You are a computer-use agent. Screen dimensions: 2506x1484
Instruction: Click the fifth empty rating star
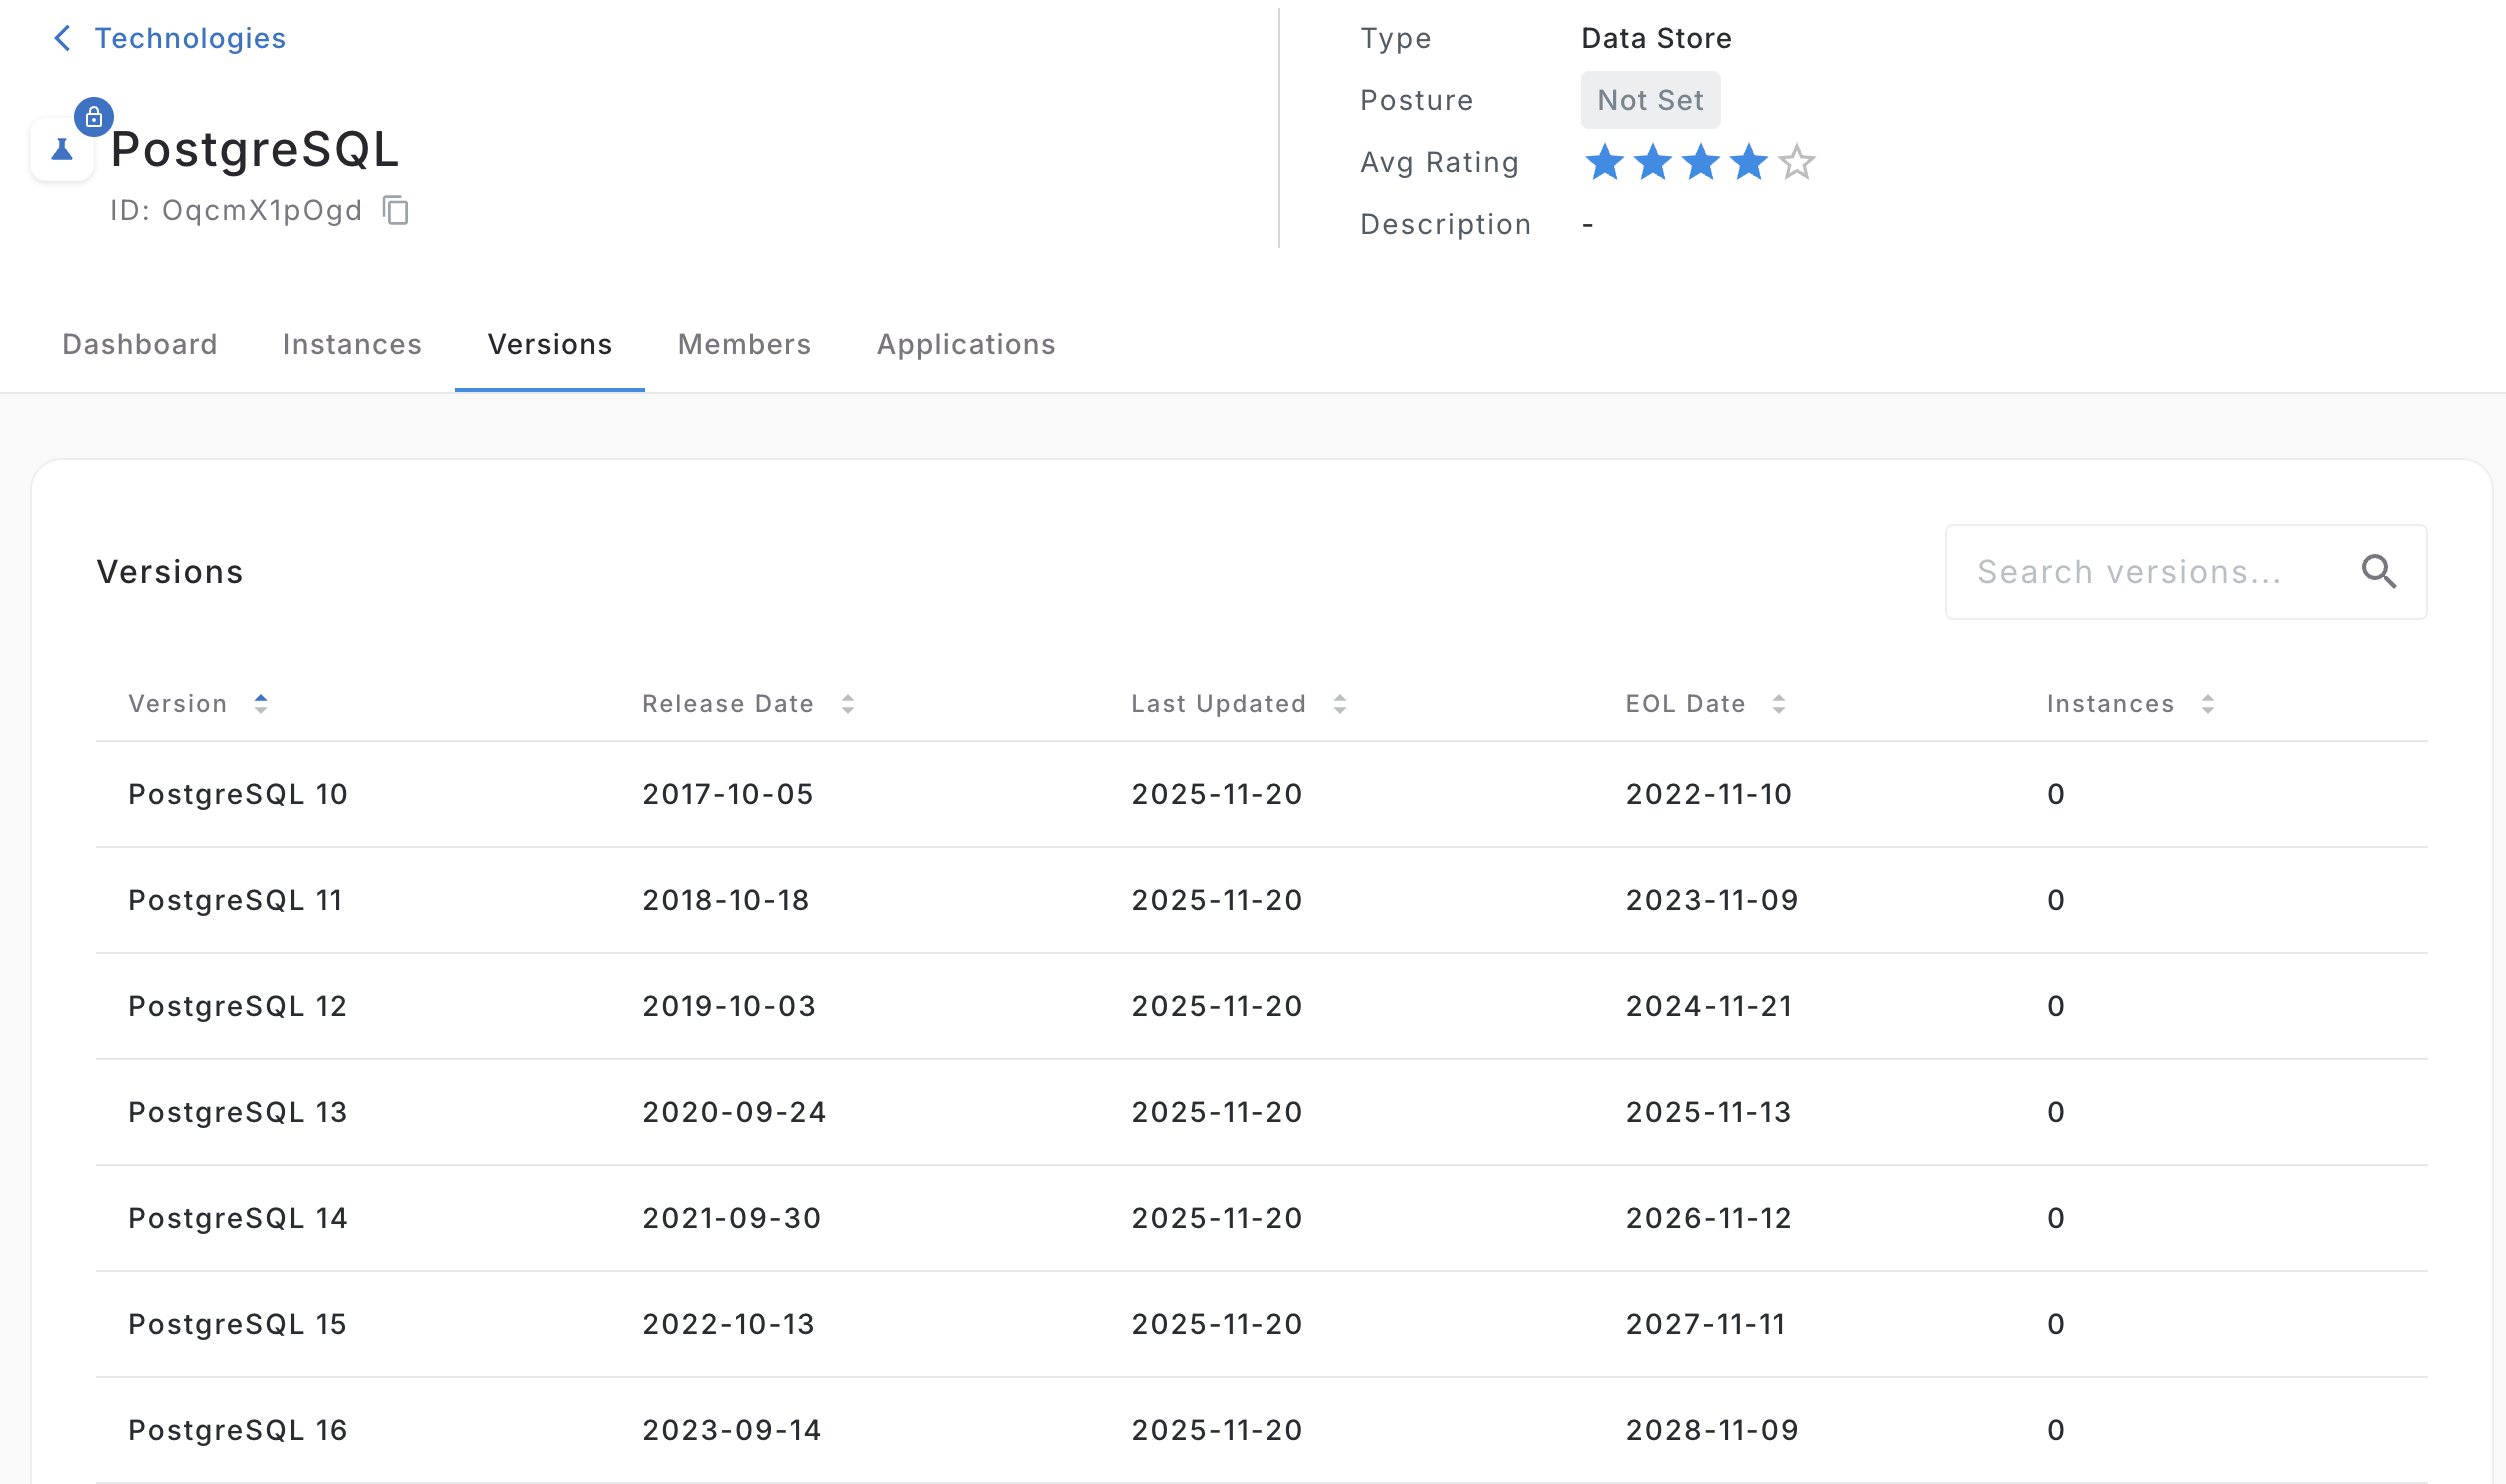click(1796, 162)
